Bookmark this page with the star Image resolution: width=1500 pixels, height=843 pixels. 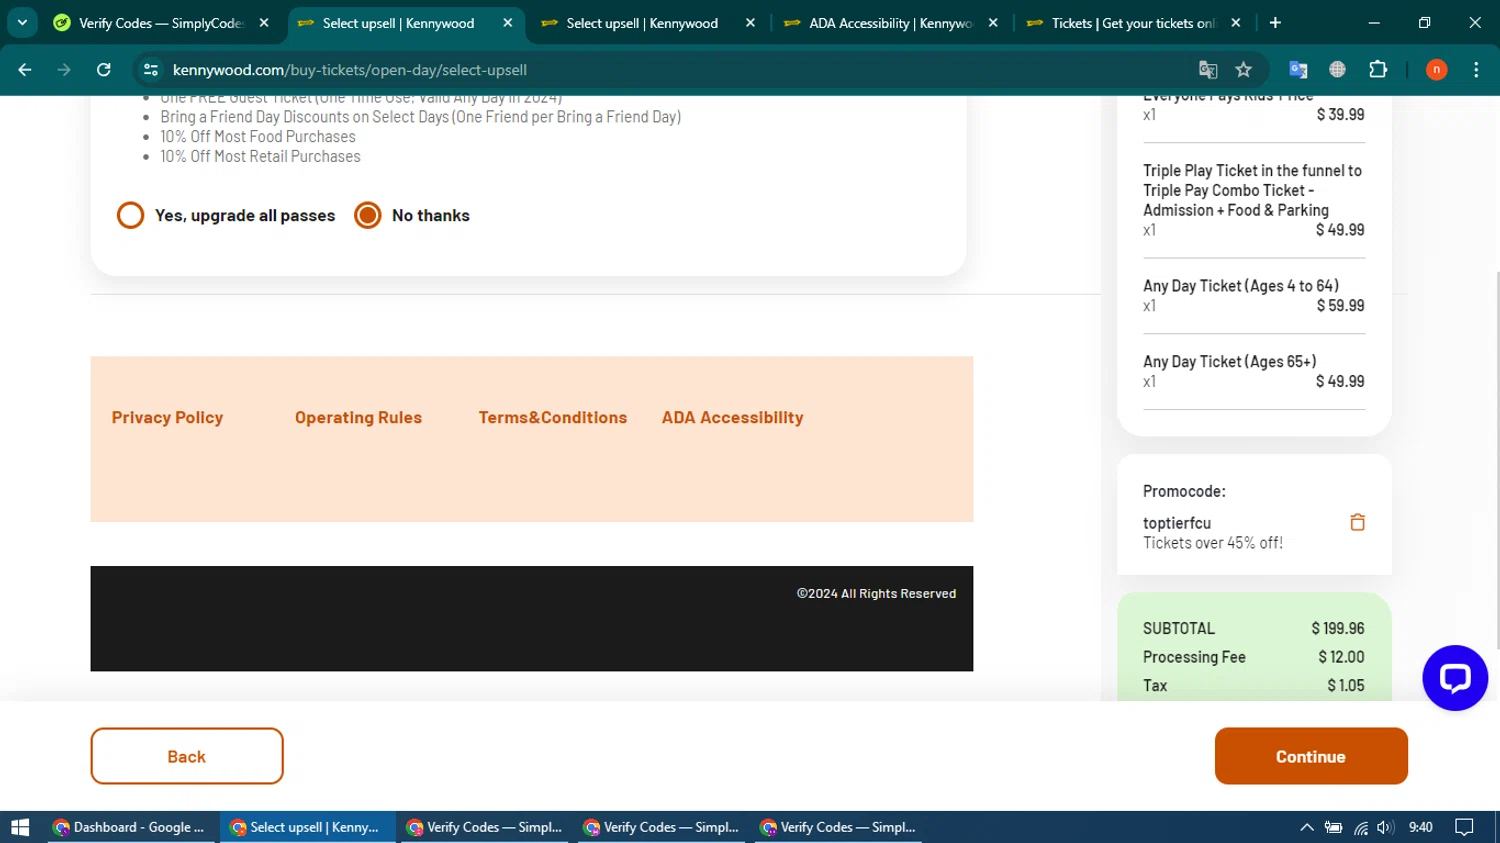coord(1244,70)
